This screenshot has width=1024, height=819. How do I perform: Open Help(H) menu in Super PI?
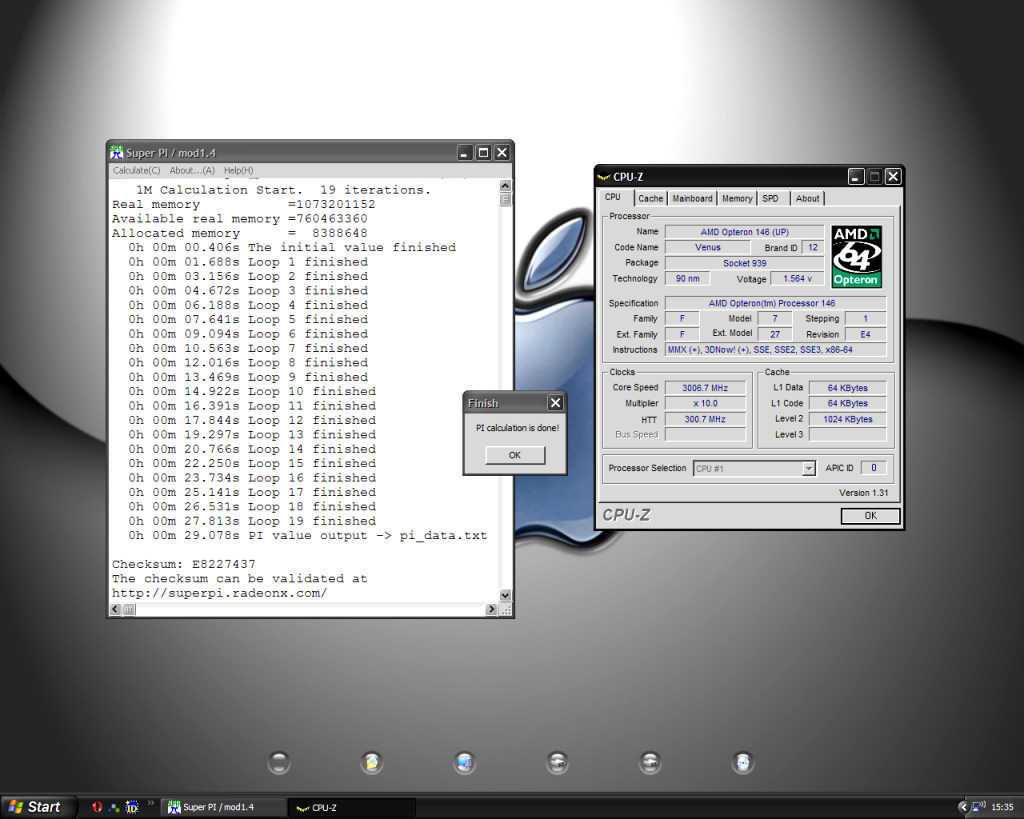238,170
